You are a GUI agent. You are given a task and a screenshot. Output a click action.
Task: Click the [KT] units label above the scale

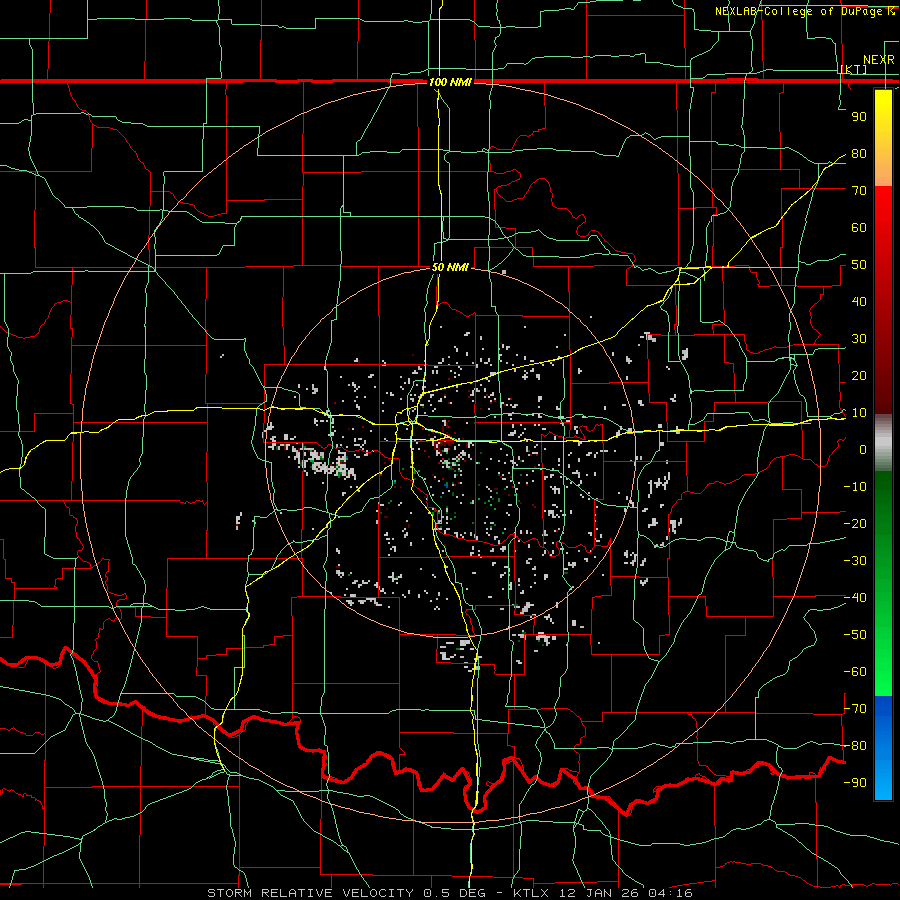854,69
